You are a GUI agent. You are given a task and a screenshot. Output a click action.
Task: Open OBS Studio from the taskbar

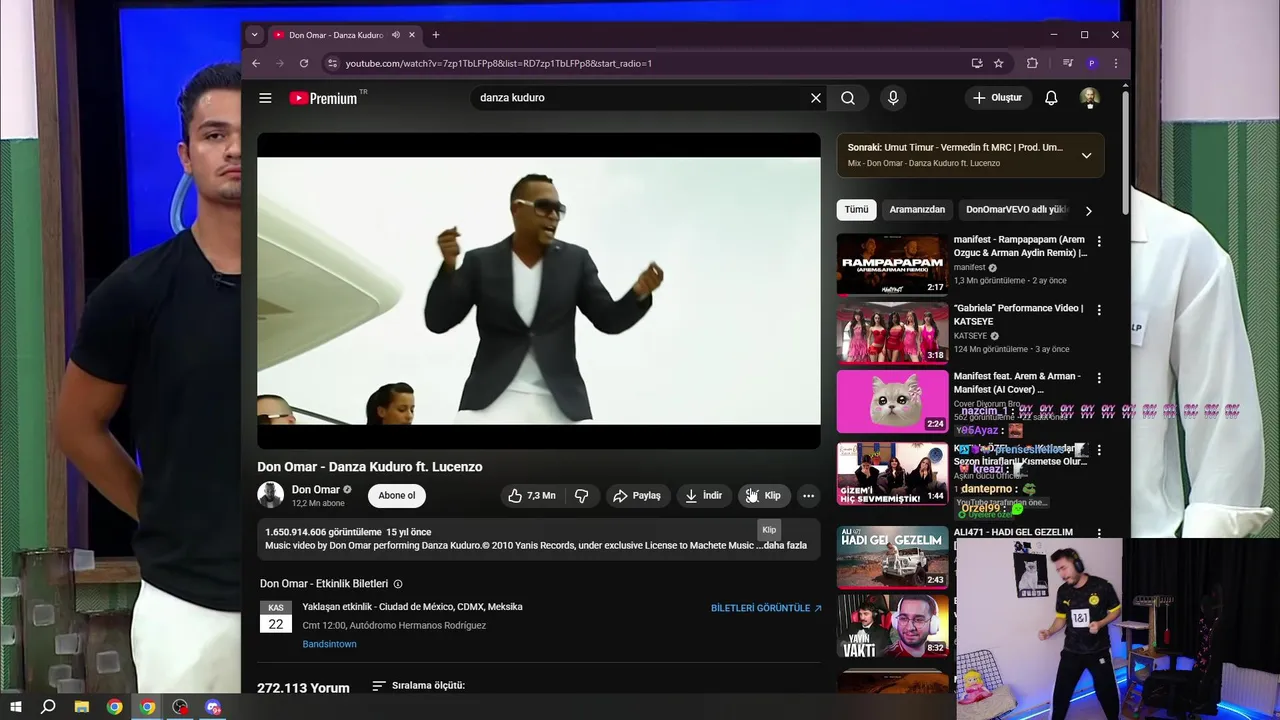pos(180,707)
